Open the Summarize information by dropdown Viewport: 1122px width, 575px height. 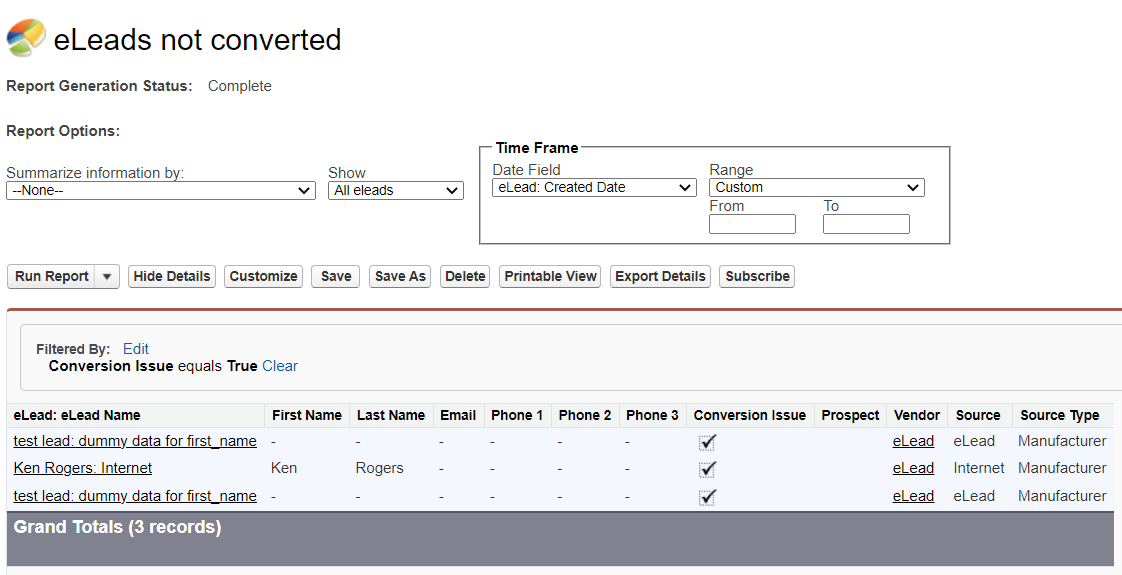161,191
